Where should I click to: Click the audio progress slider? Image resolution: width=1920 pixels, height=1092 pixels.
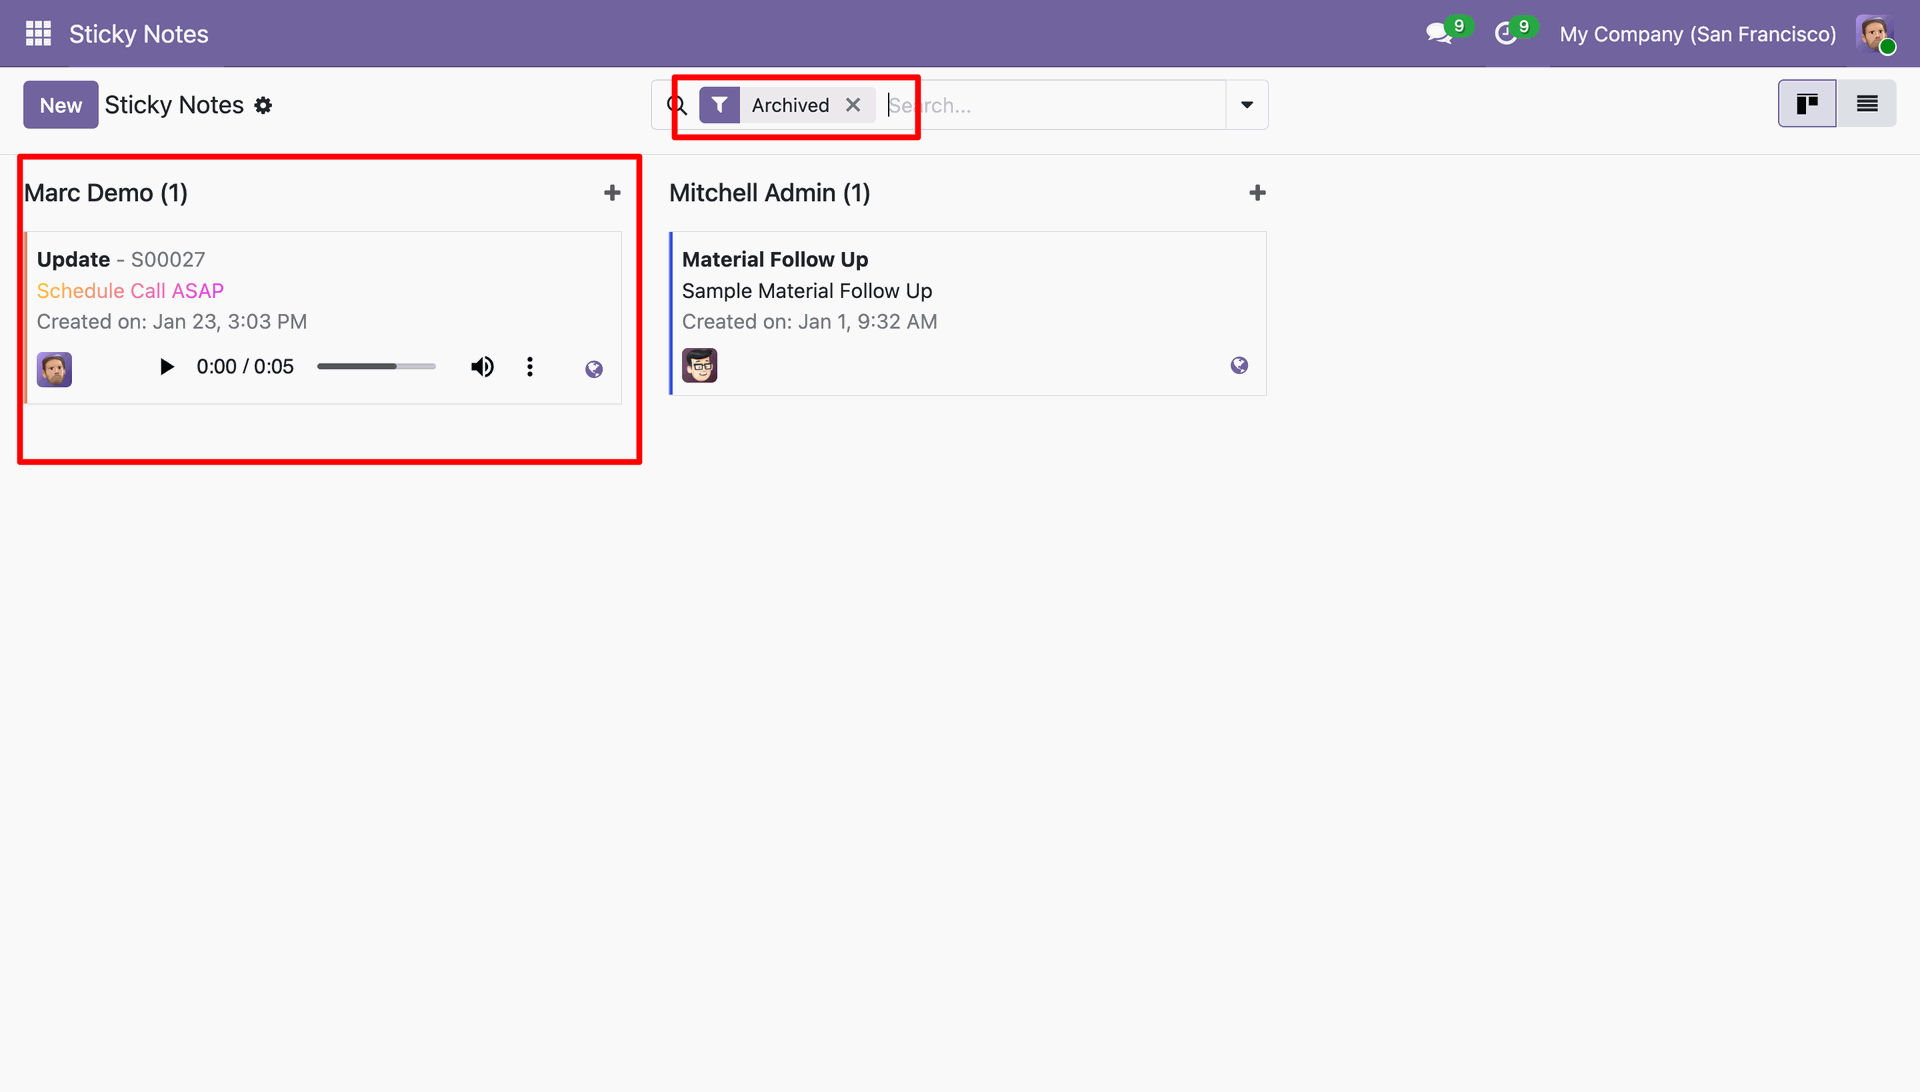coord(376,367)
